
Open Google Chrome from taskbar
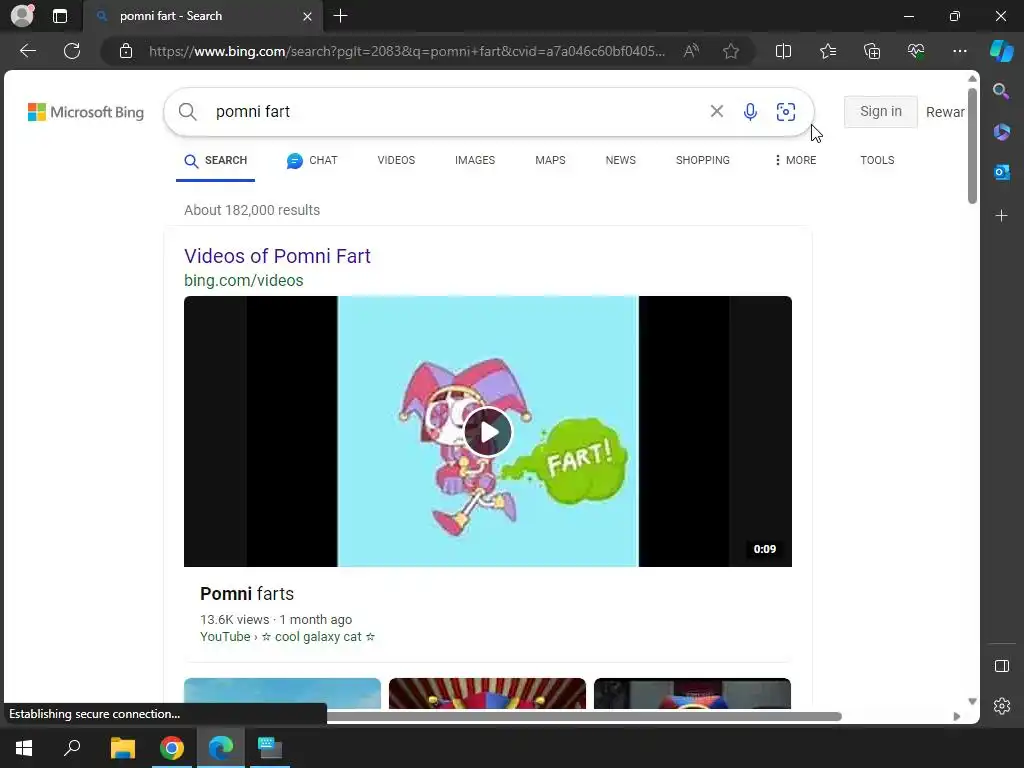click(172, 748)
